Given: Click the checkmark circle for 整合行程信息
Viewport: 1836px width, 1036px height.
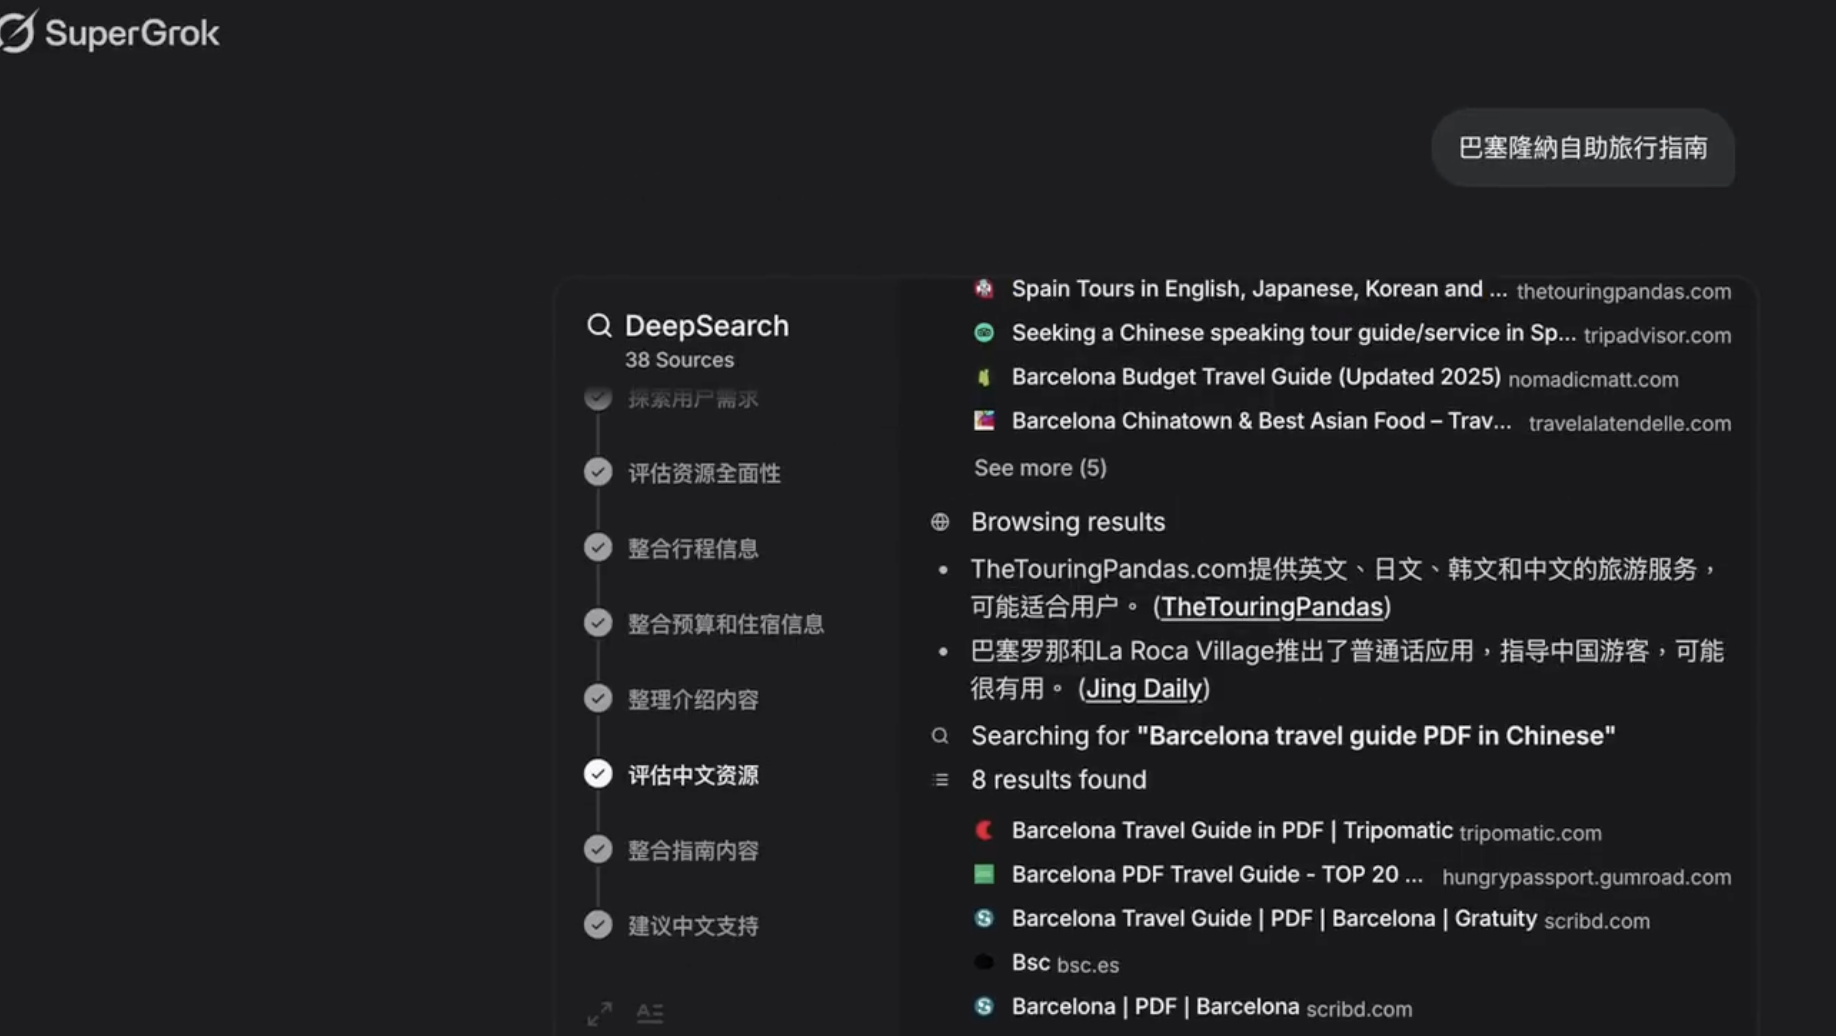Looking at the screenshot, I should (598, 547).
